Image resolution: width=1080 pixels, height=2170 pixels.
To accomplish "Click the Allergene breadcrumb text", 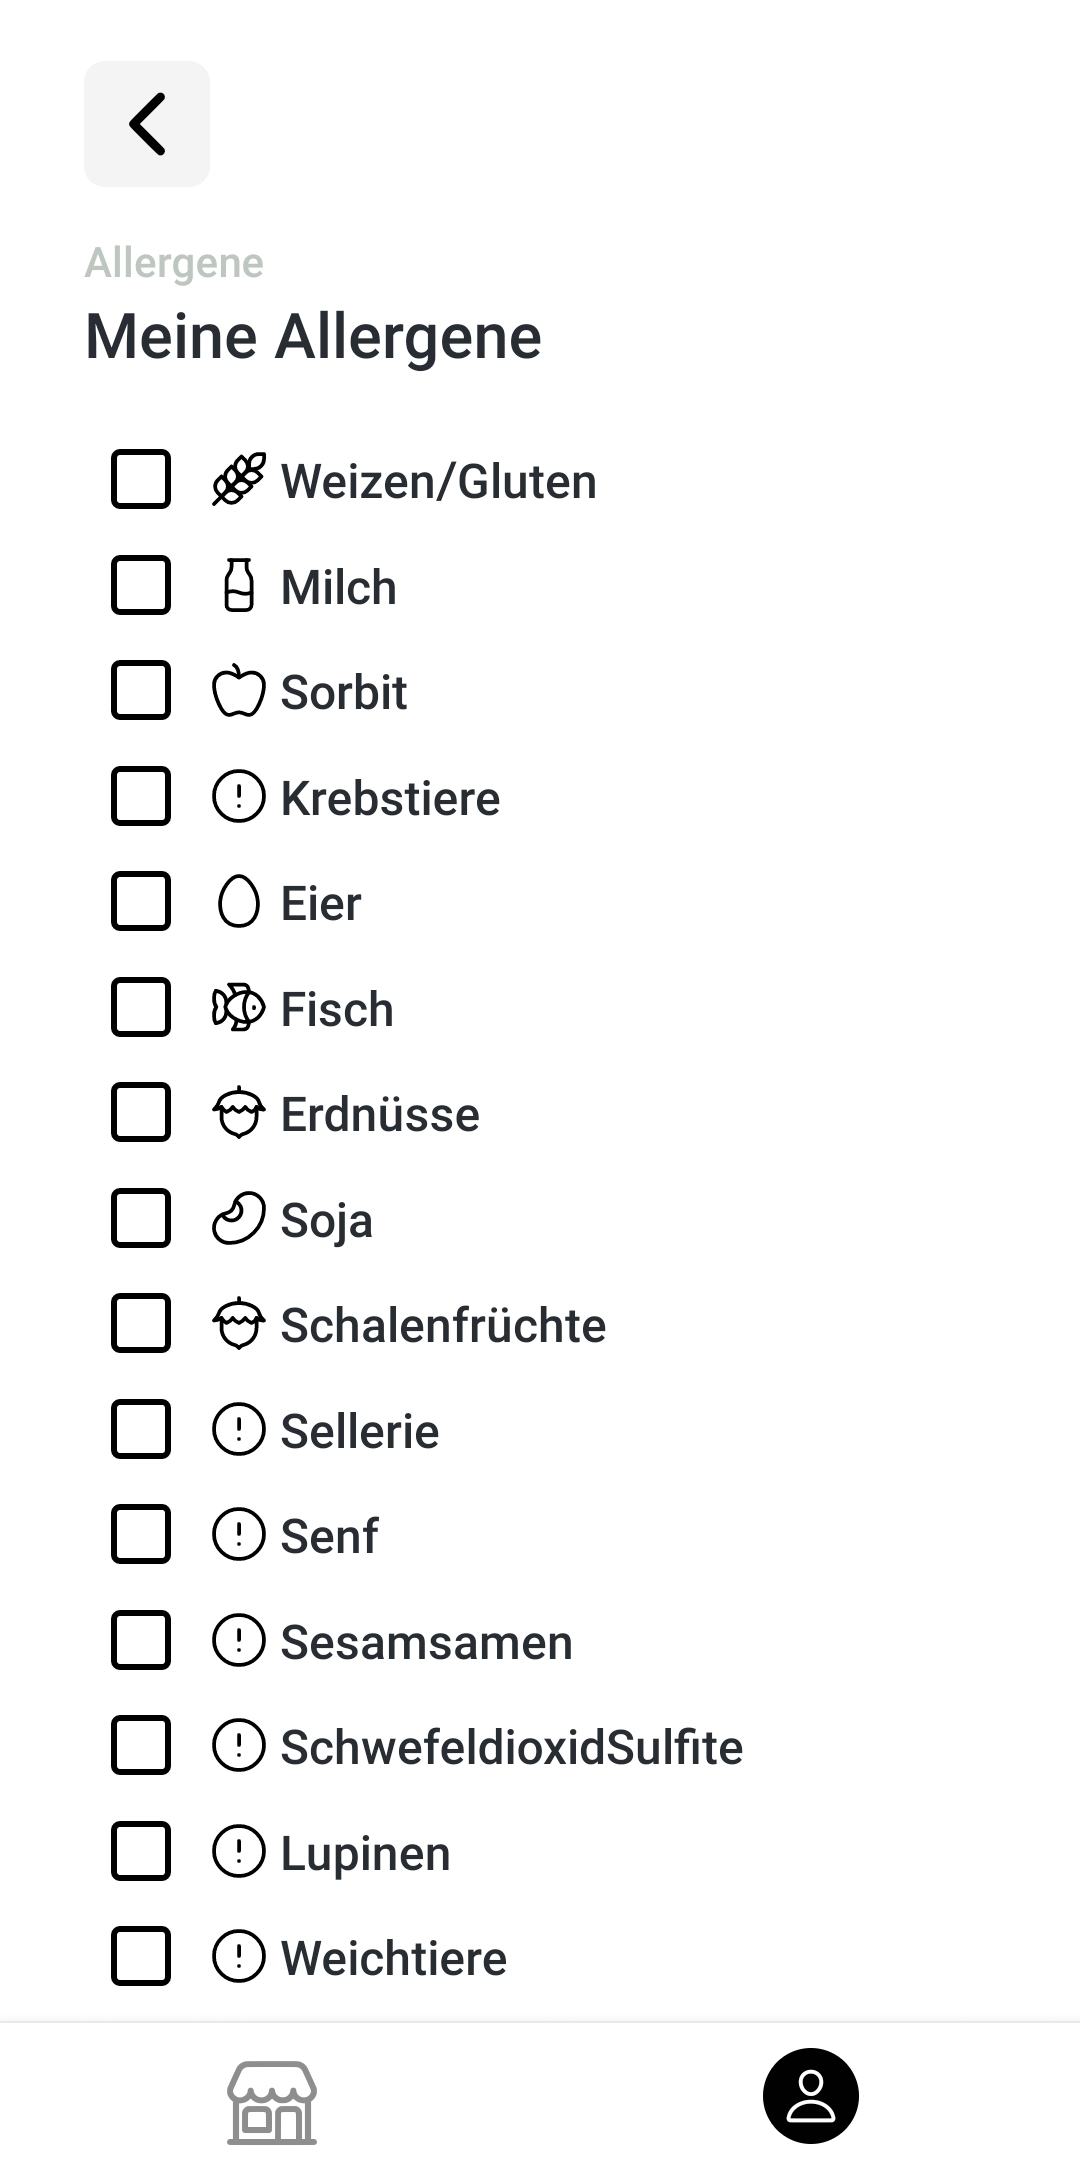I will (x=174, y=263).
